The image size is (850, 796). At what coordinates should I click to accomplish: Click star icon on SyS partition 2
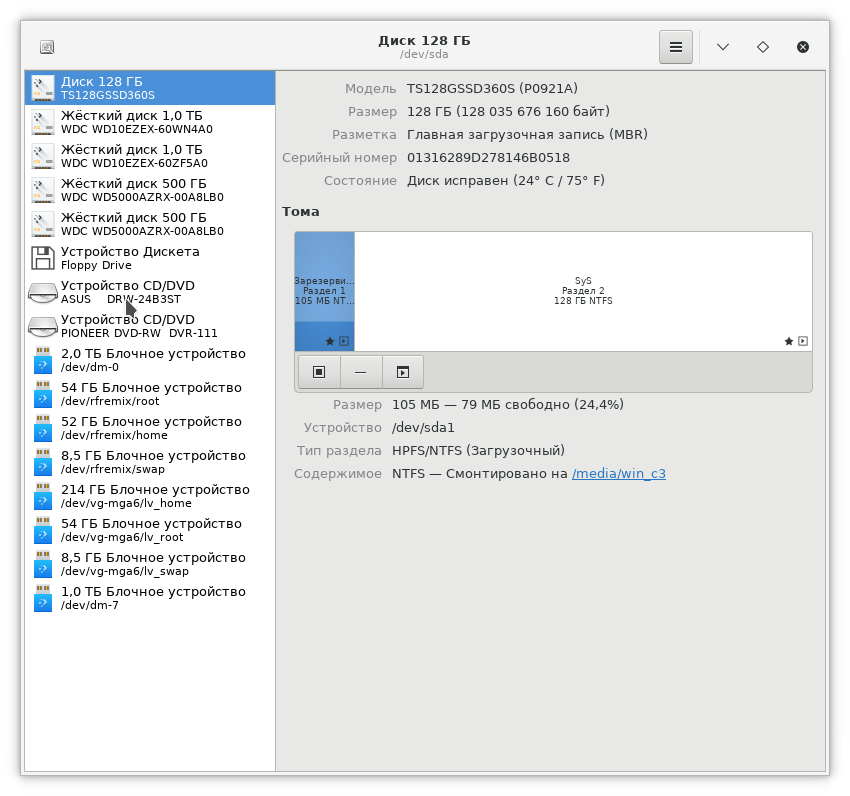tap(789, 341)
